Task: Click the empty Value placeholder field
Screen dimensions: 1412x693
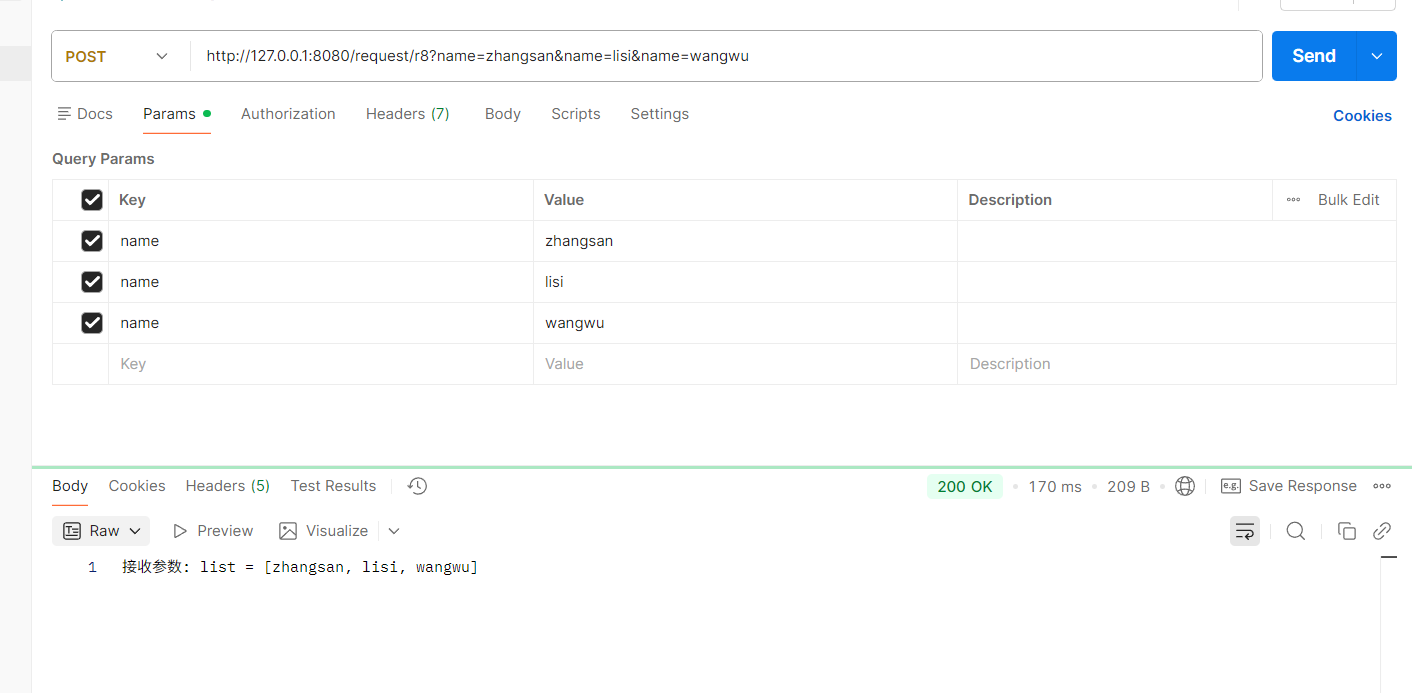Action: click(745, 364)
